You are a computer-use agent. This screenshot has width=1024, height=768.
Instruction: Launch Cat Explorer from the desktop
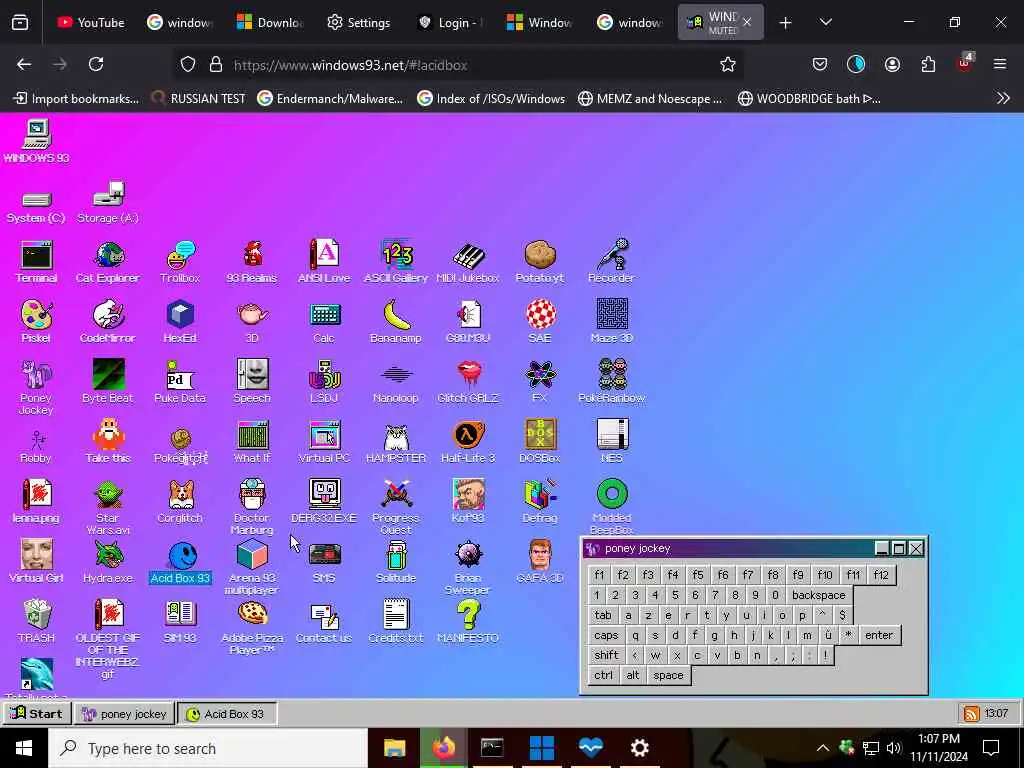108,261
